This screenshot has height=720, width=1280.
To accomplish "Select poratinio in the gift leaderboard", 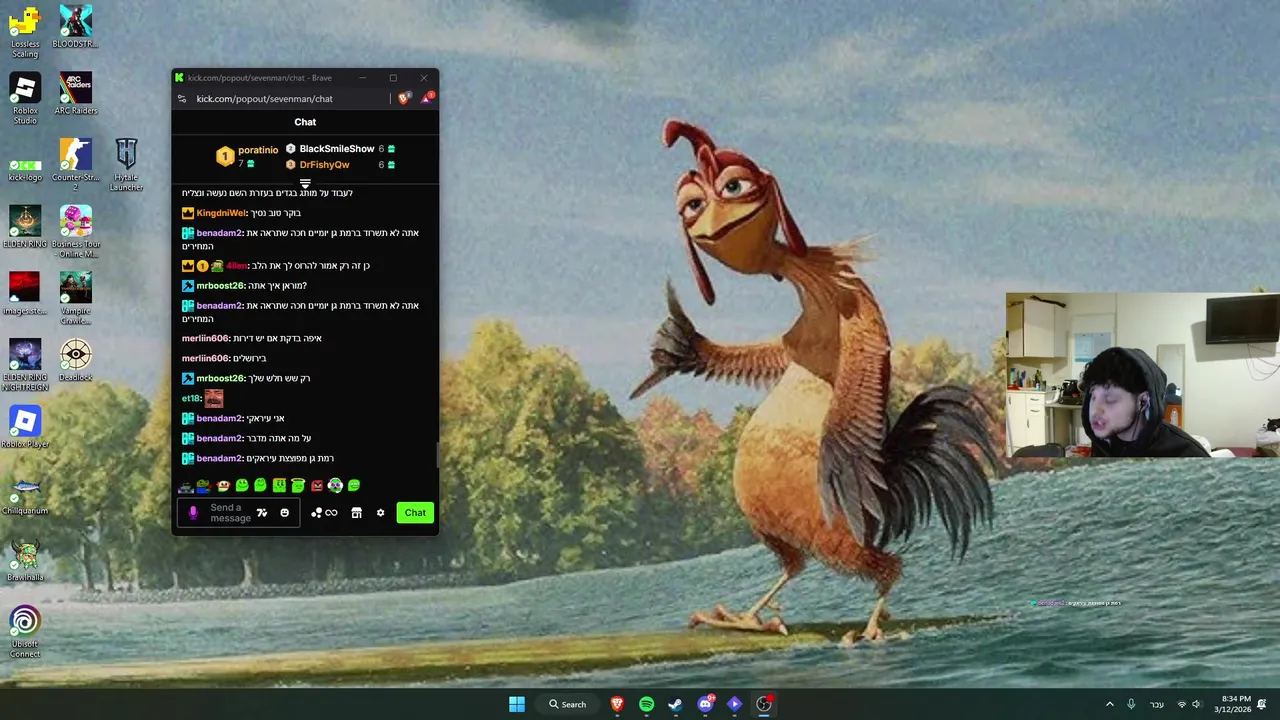I will point(258,150).
